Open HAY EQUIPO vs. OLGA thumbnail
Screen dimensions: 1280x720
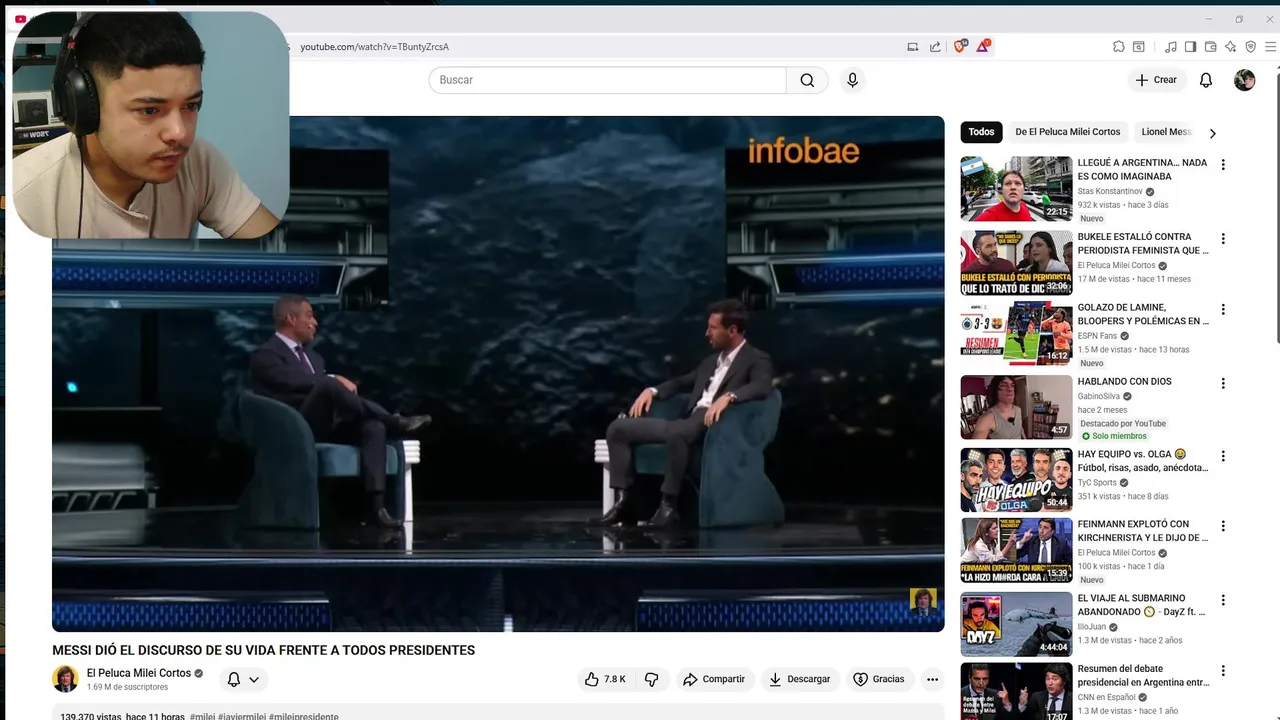coord(1016,479)
